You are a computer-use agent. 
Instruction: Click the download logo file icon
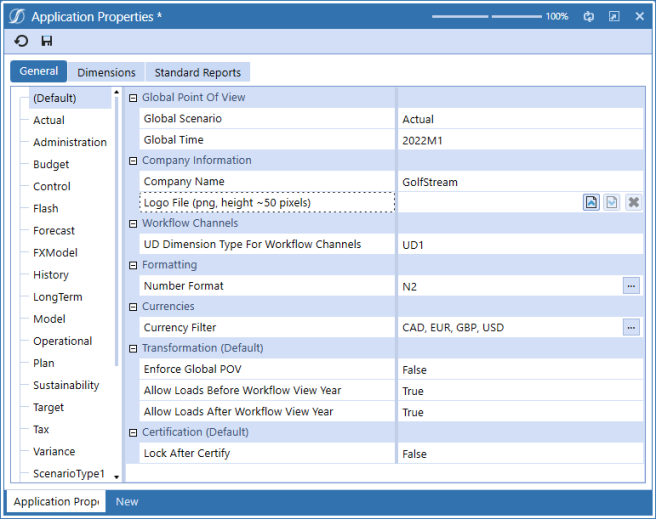[x=611, y=202]
